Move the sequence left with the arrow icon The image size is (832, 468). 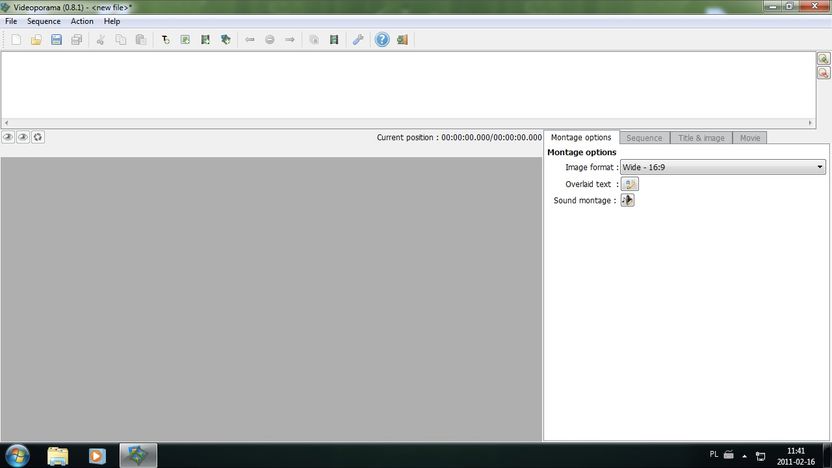[x=249, y=40]
